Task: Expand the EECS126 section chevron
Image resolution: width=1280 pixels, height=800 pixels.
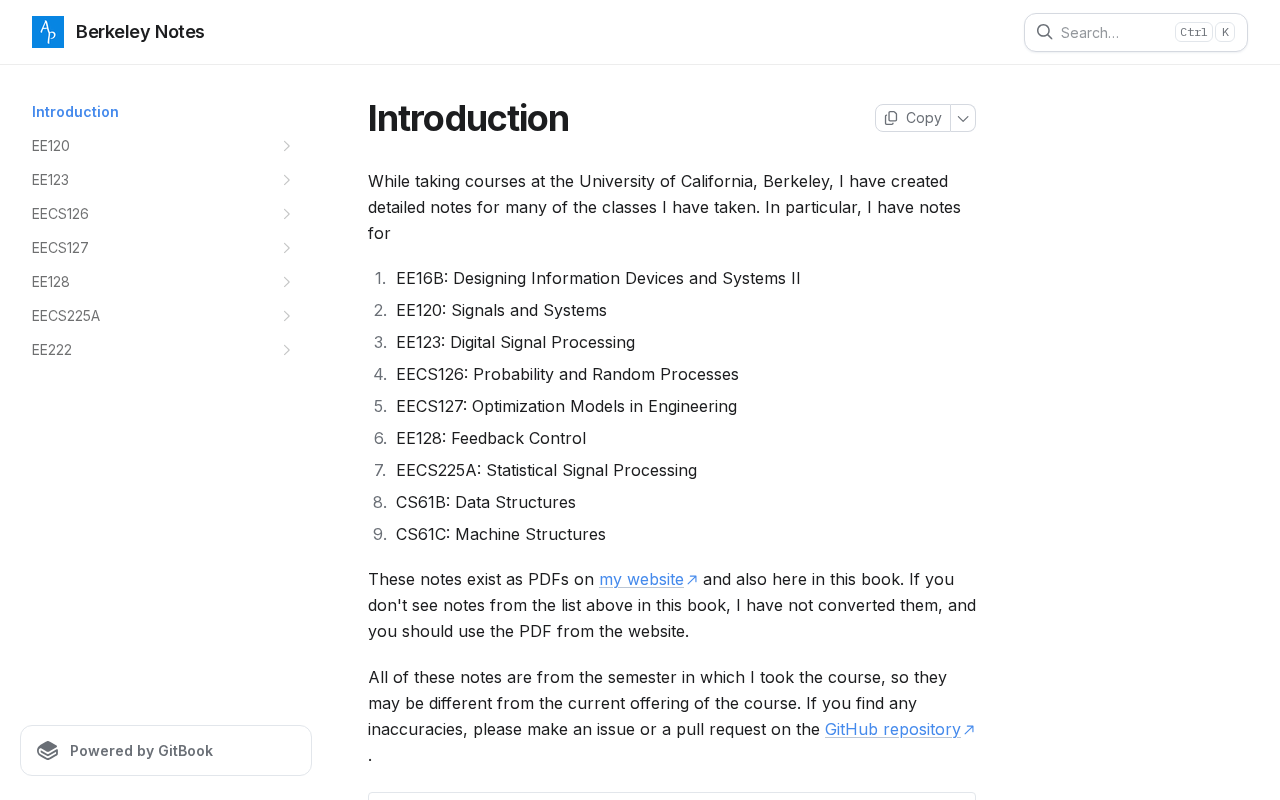Action: (287, 214)
